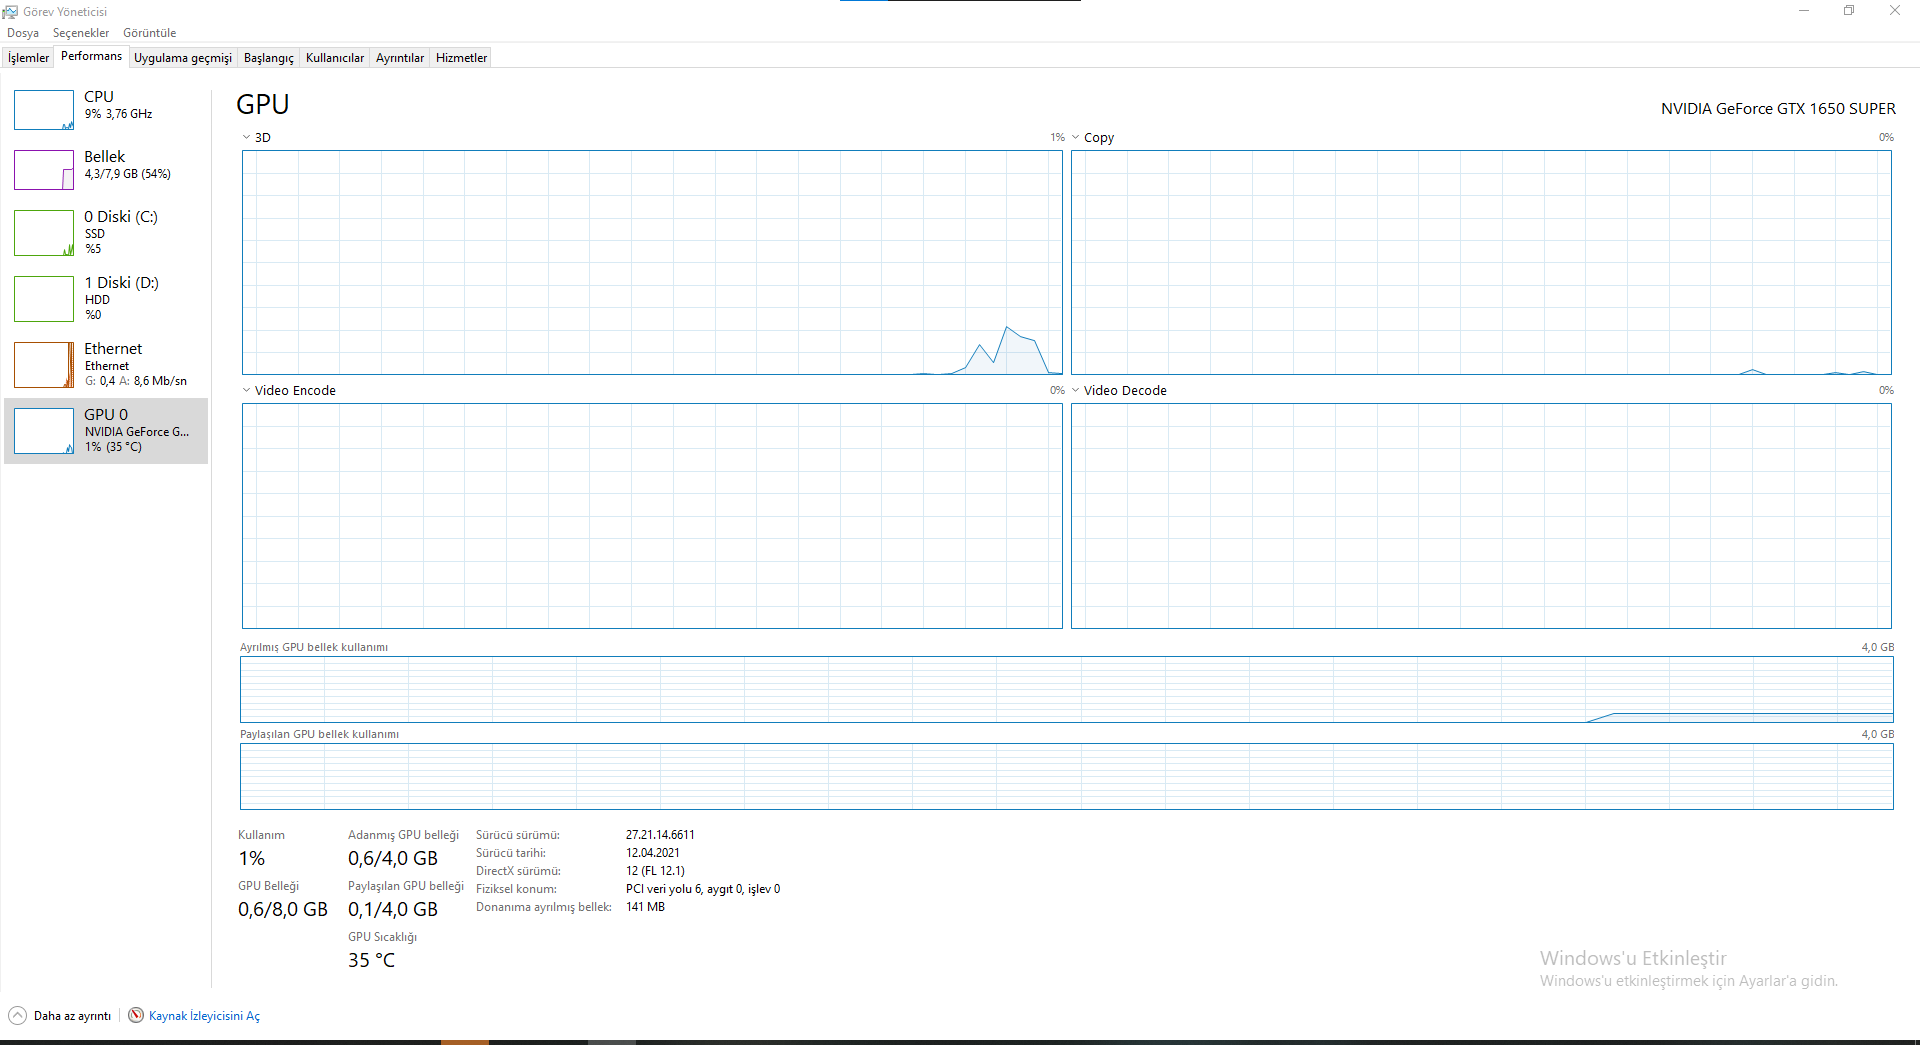Open the Copy graph engine dropdown
1920x1045 pixels.
pyautogui.click(x=1076, y=138)
